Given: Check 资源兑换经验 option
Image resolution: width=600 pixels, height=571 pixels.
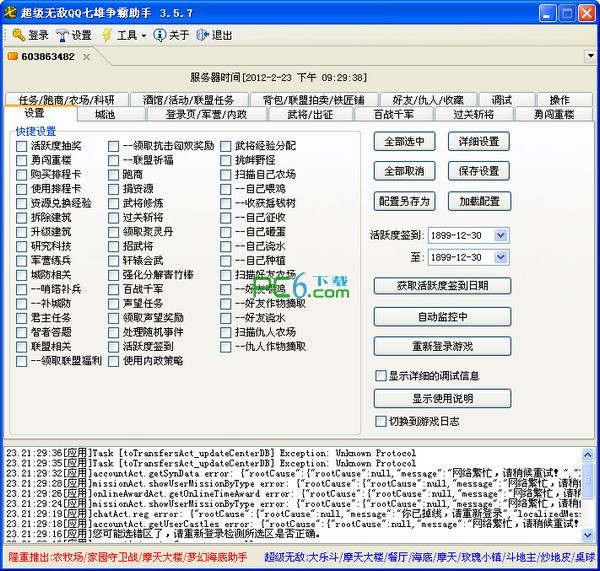Looking at the screenshot, I should (21, 204).
